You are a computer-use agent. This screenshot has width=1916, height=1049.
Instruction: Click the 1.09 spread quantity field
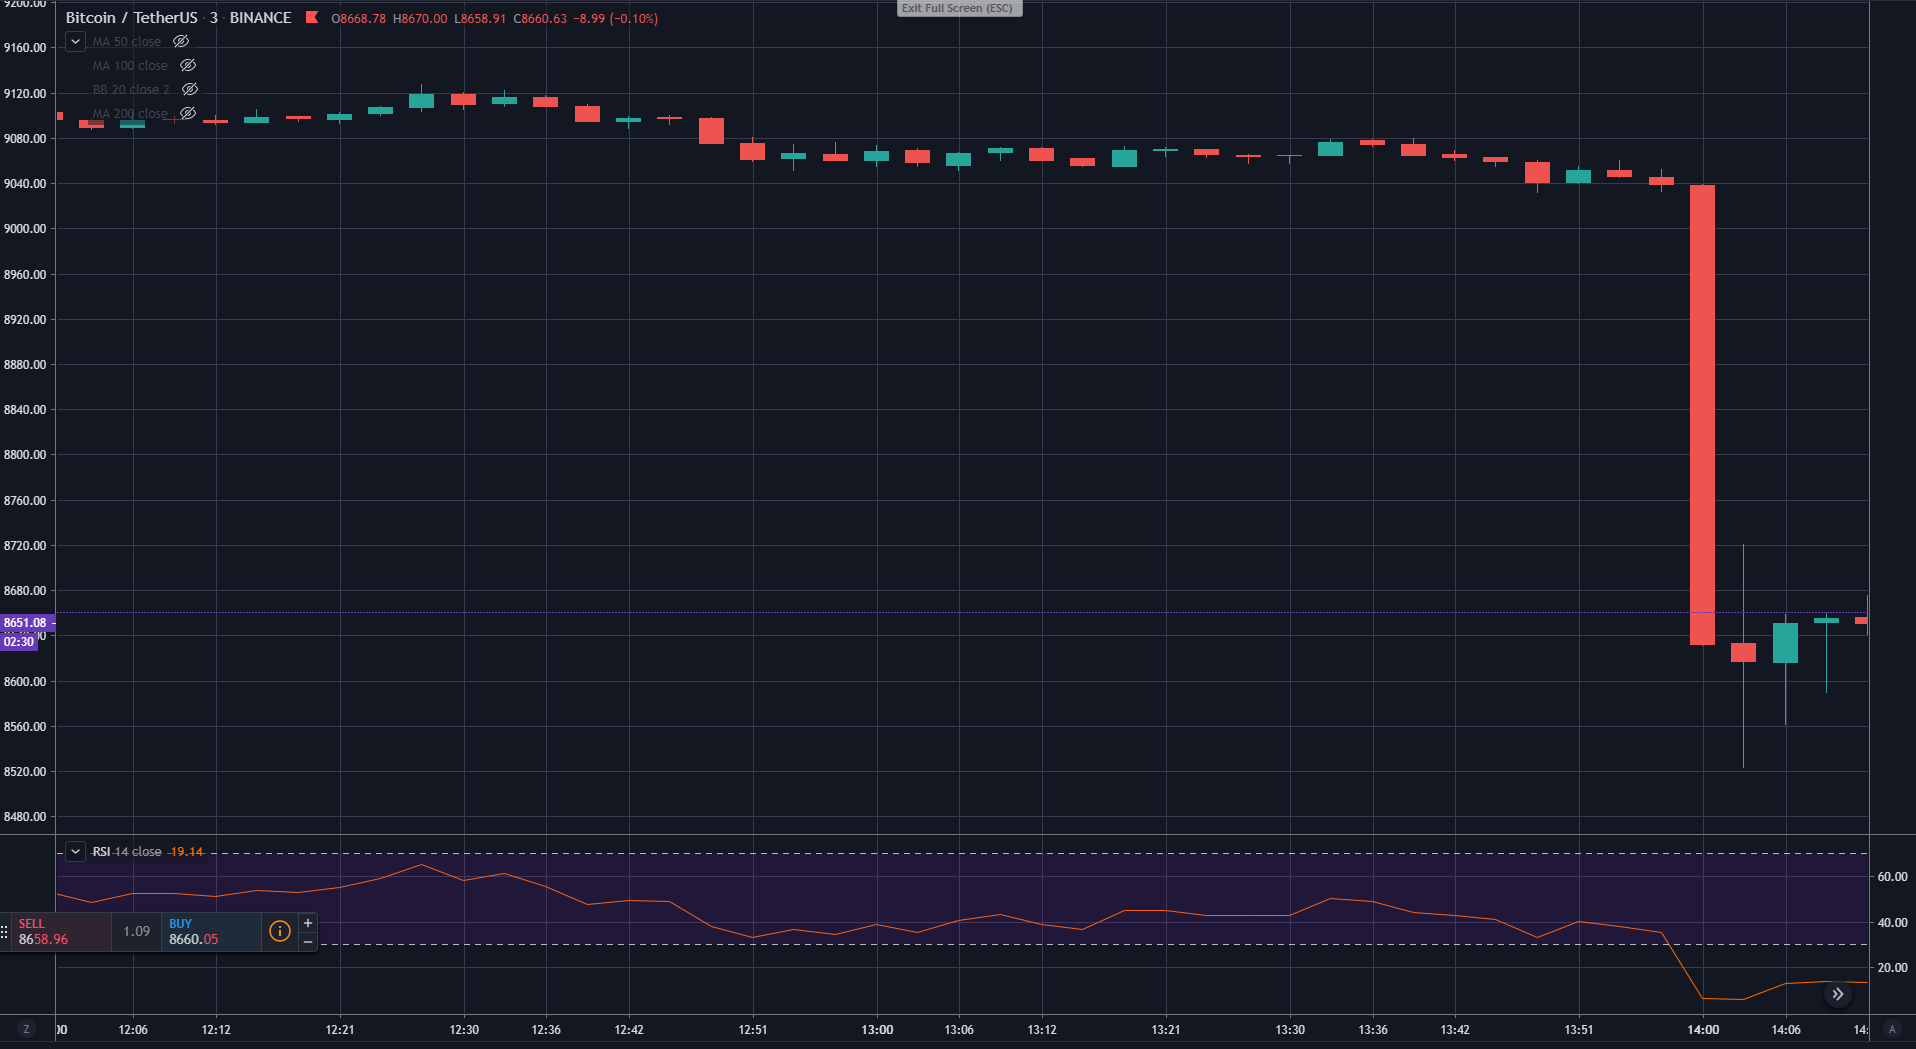137,932
